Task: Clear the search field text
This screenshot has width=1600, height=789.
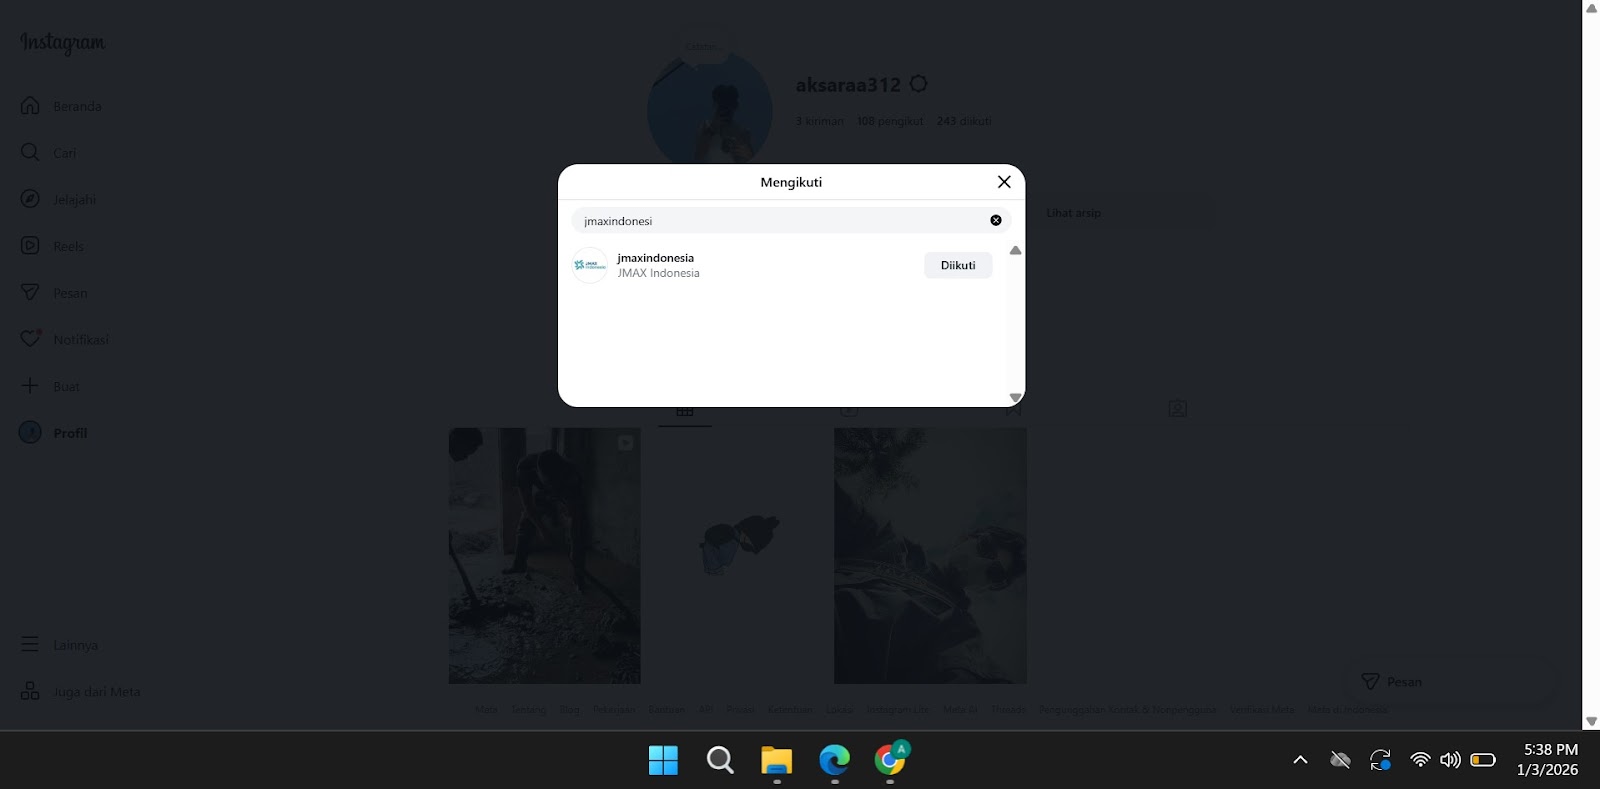Action: pyautogui.click(x=995, y=220)
